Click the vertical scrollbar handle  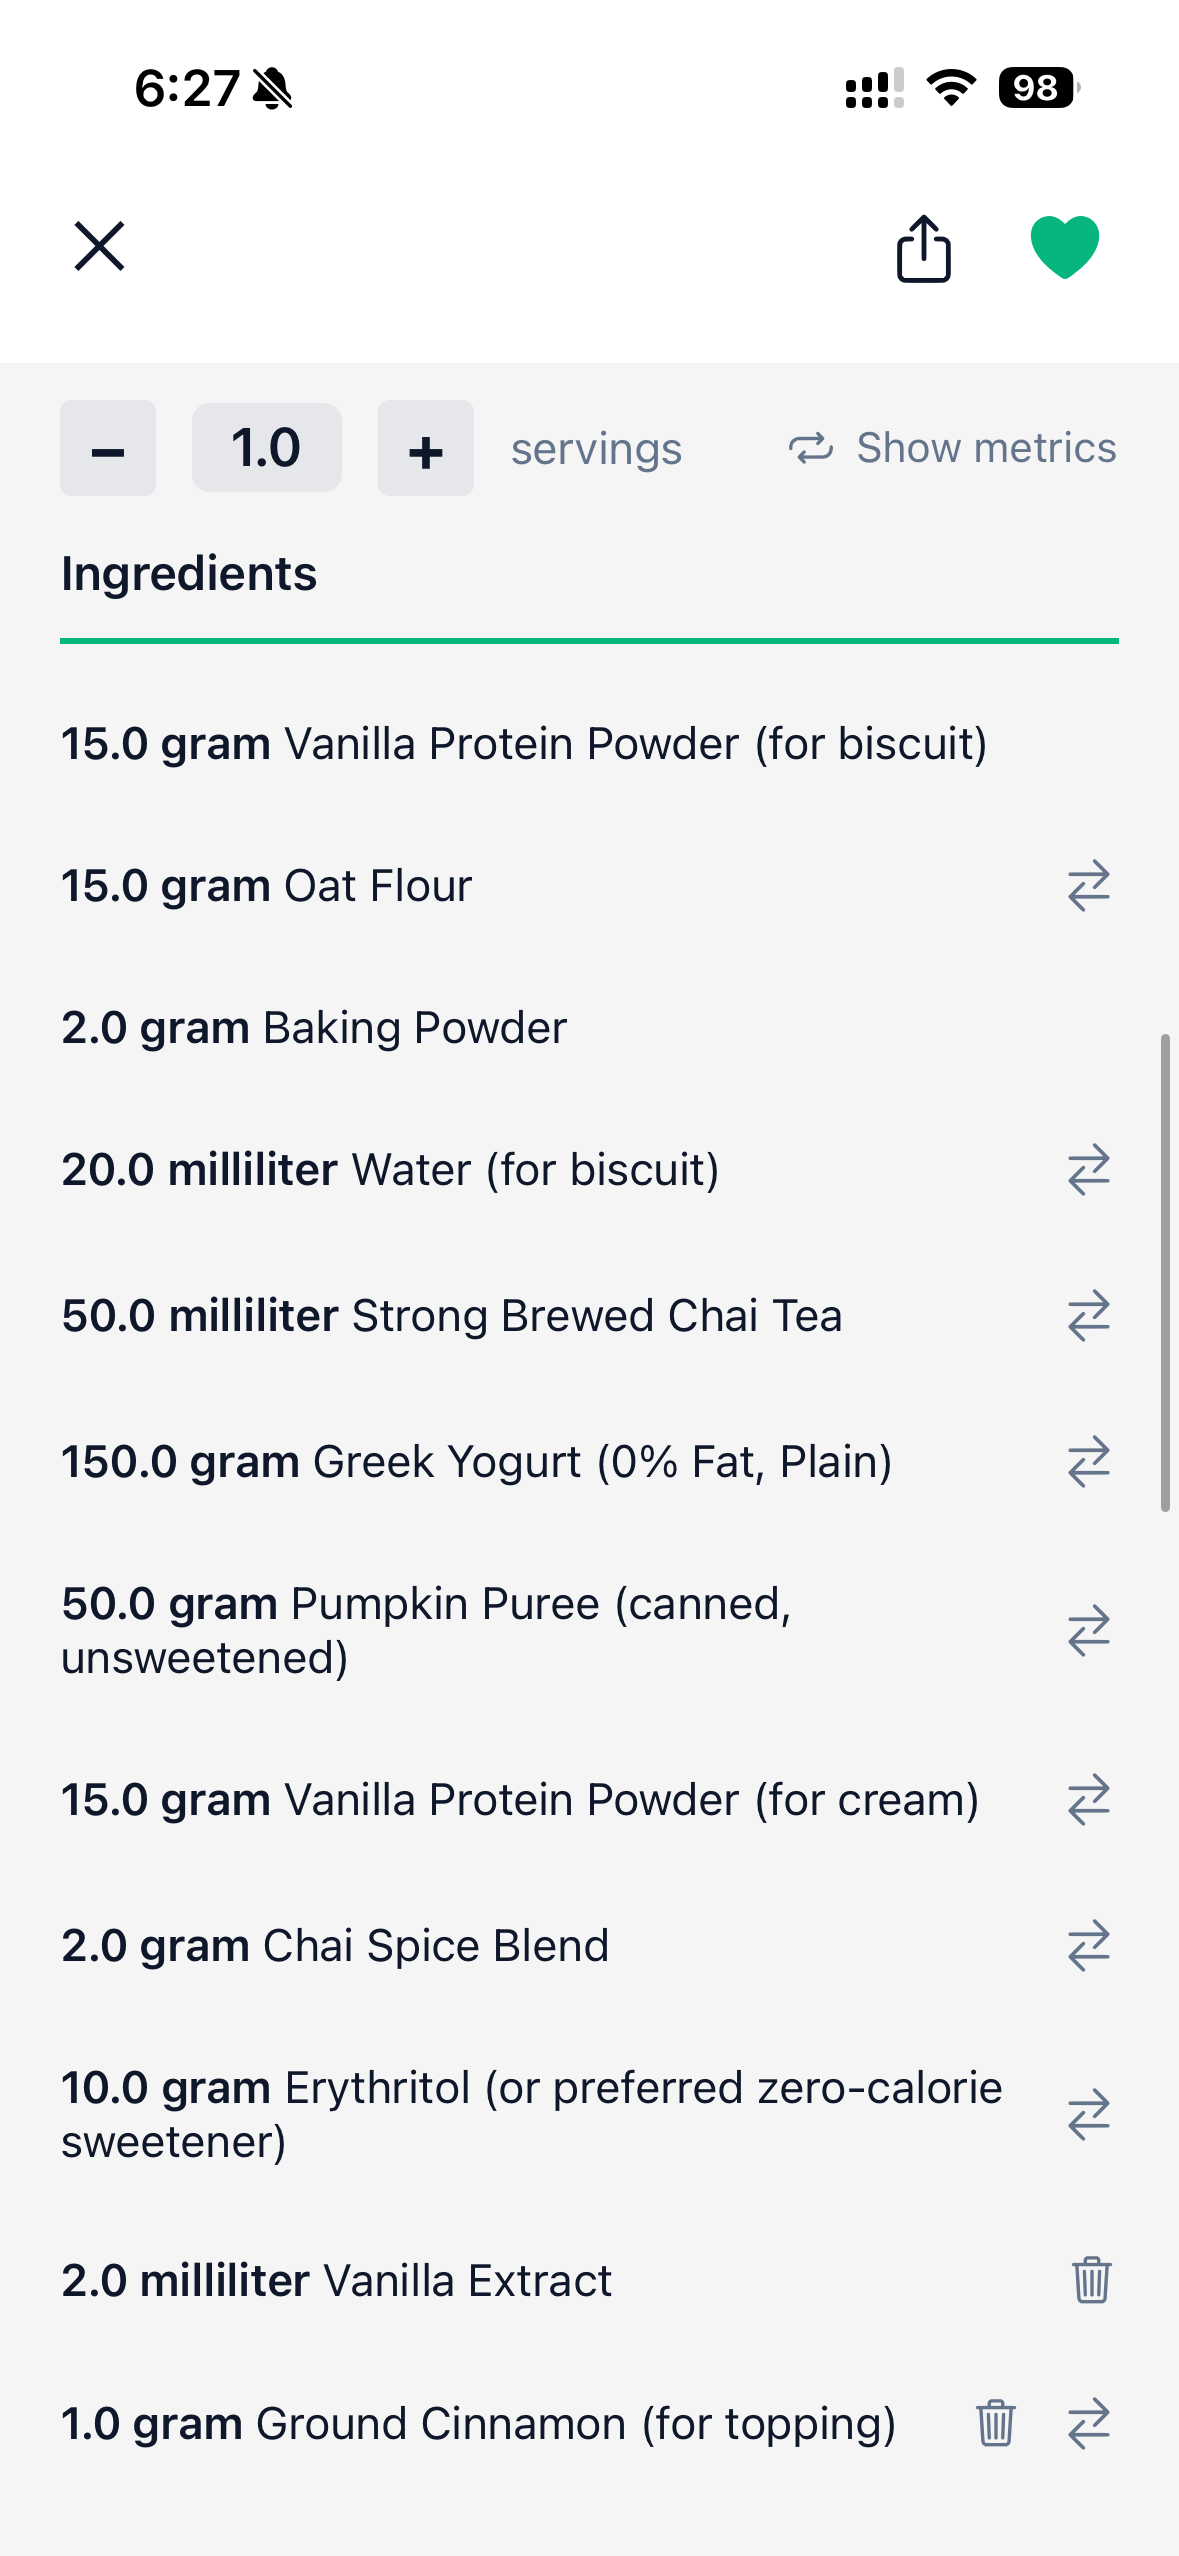click(1165, 1272)
